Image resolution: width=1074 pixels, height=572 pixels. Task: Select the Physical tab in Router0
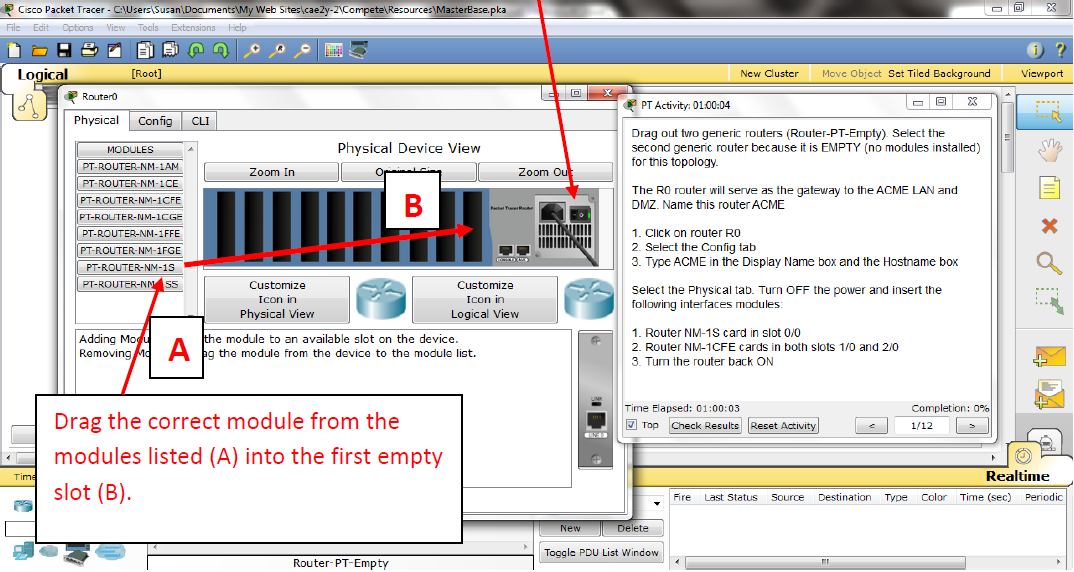pyautogui.click(x=97, y=120)
